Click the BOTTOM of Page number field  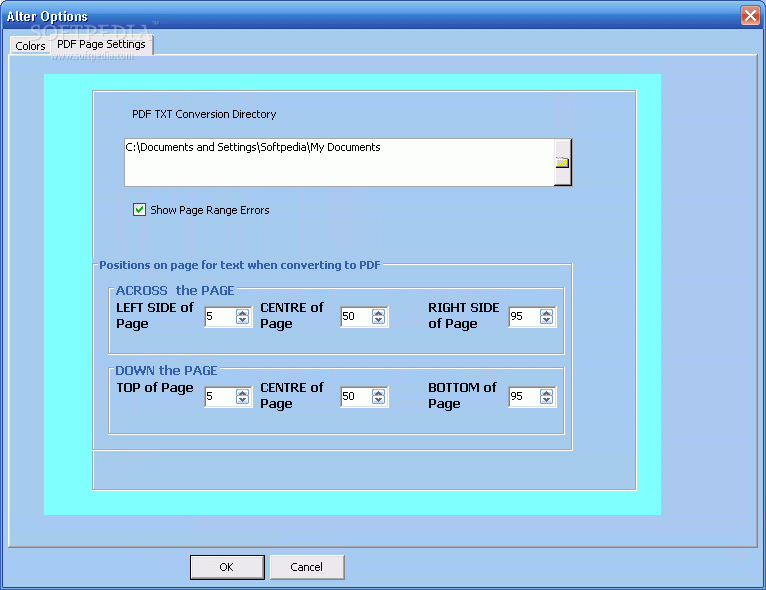coord(524,396)
